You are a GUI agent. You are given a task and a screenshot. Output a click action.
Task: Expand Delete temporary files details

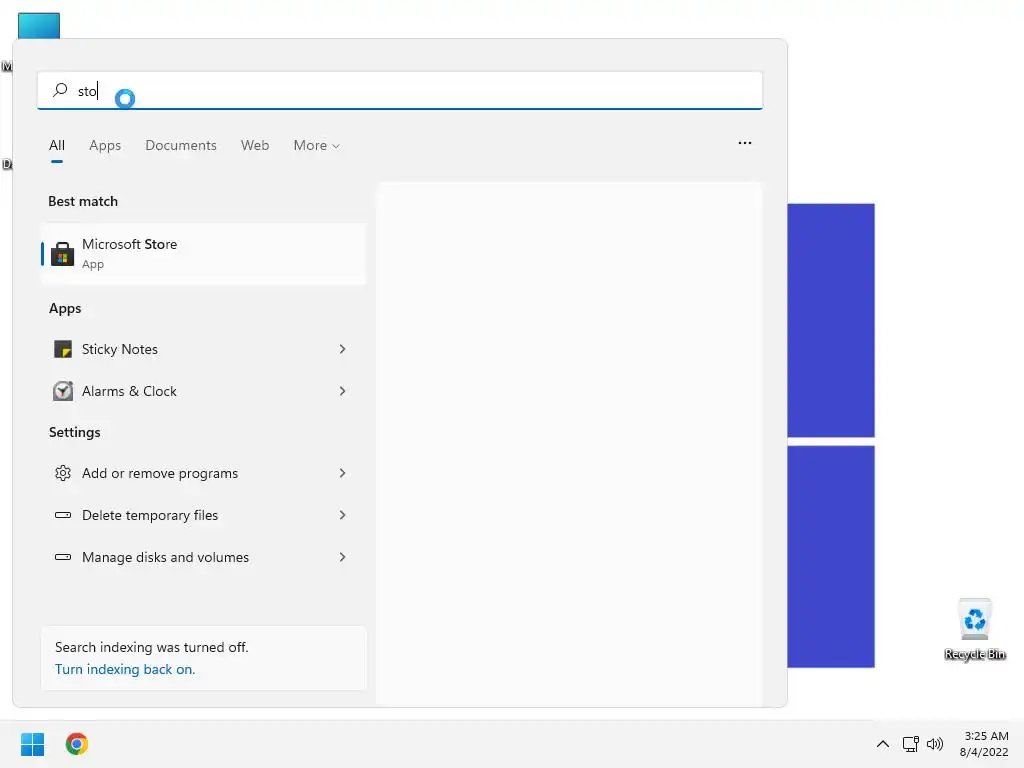(342, 515)
